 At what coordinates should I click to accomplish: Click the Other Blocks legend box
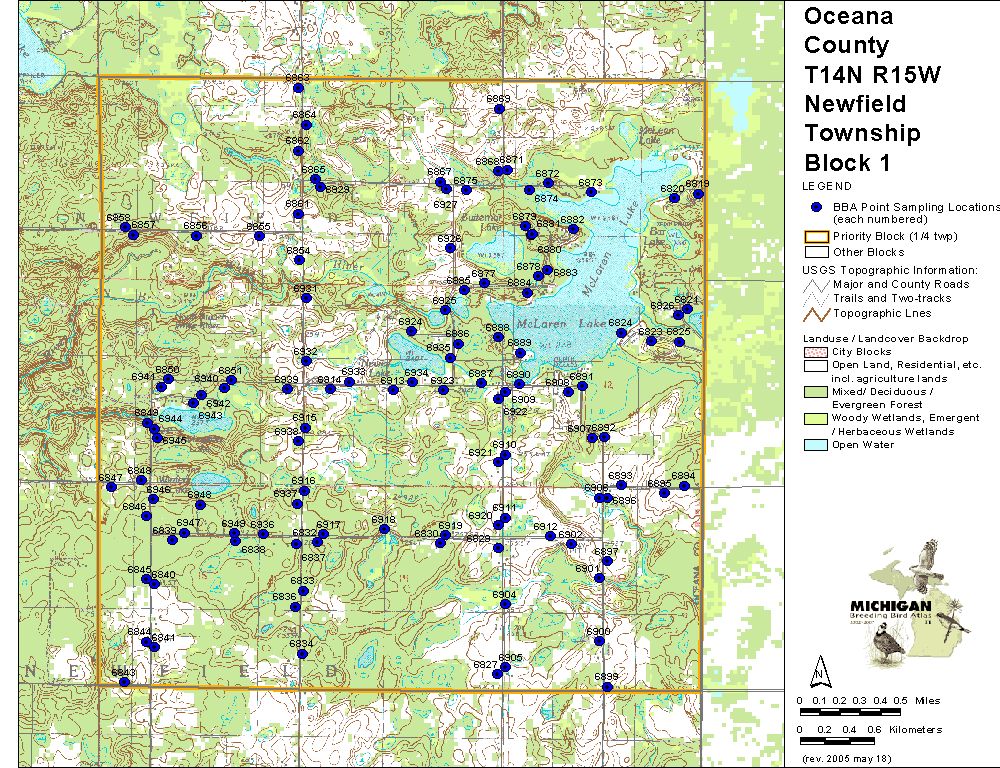point(816,252)
